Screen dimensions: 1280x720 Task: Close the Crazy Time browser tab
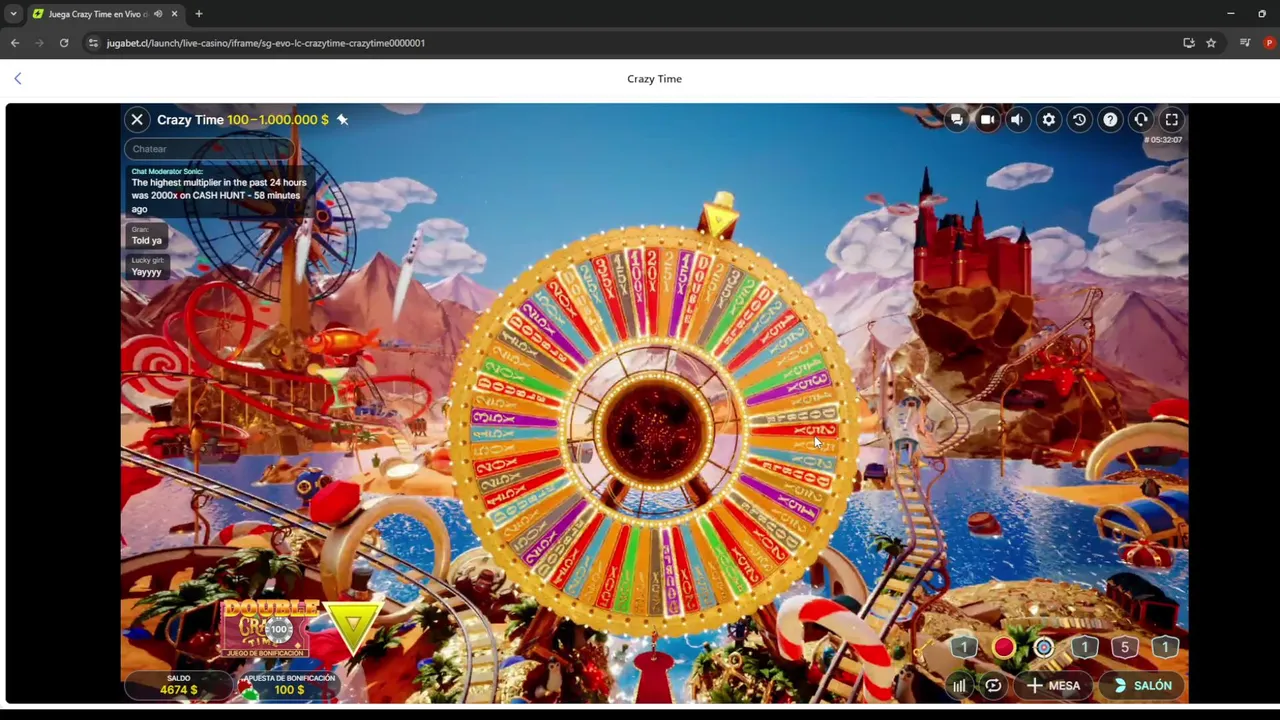(x=174, y=14)
